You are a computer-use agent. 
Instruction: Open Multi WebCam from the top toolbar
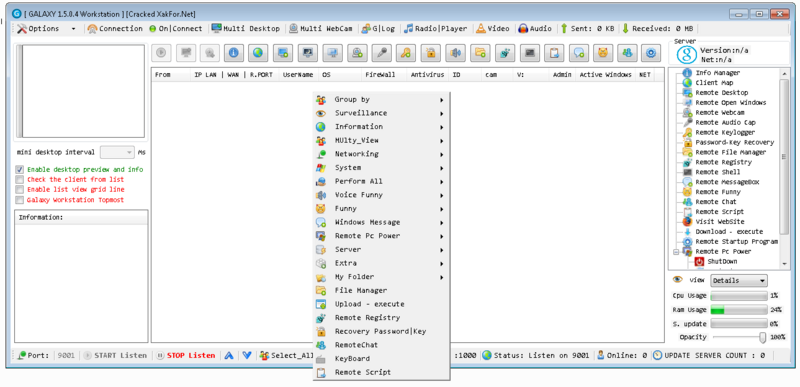click(321, 29)
